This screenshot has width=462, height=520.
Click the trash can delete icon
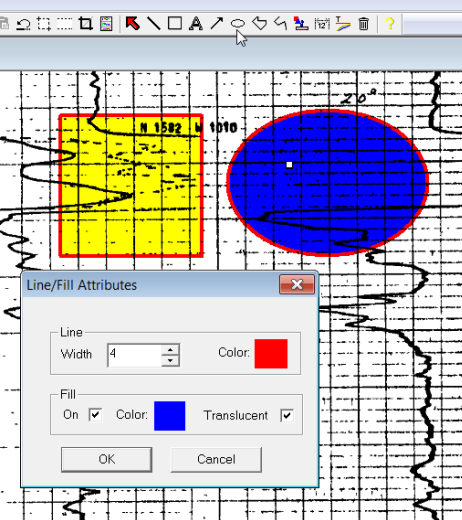[x=364, y=24]
